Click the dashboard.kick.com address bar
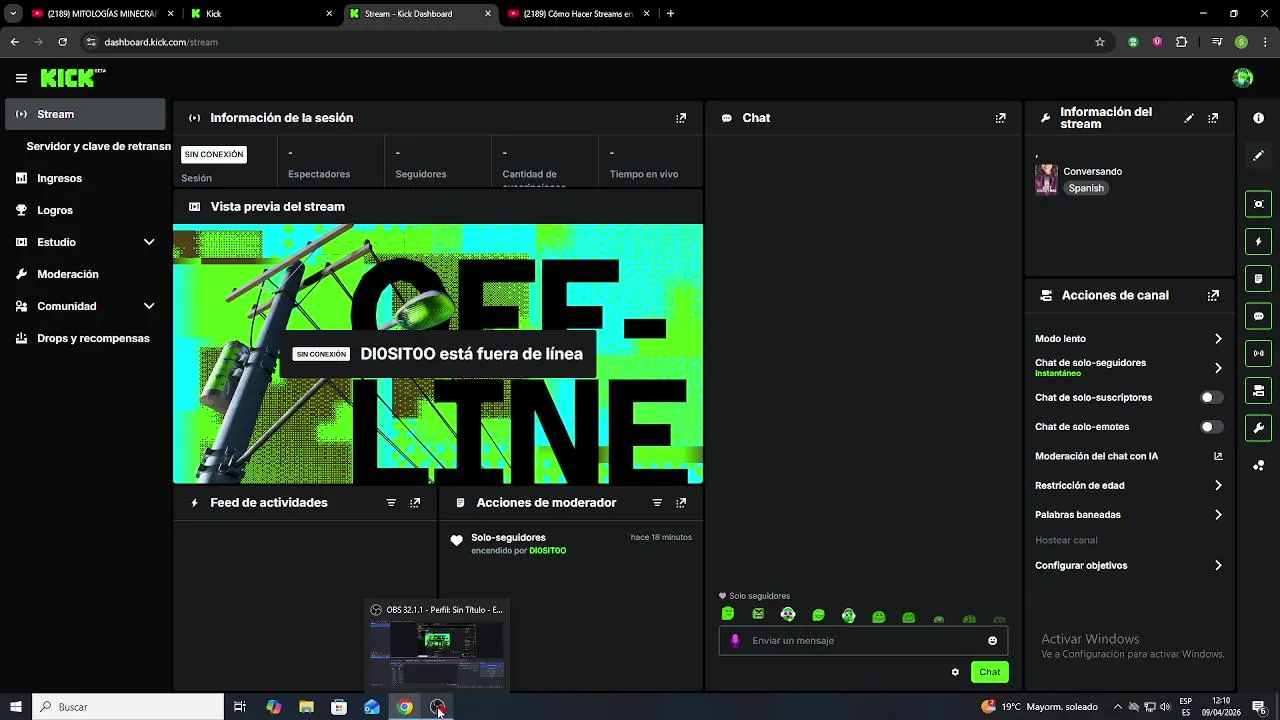Viewport: 1280px width, 720px height. tap(590, 42)
